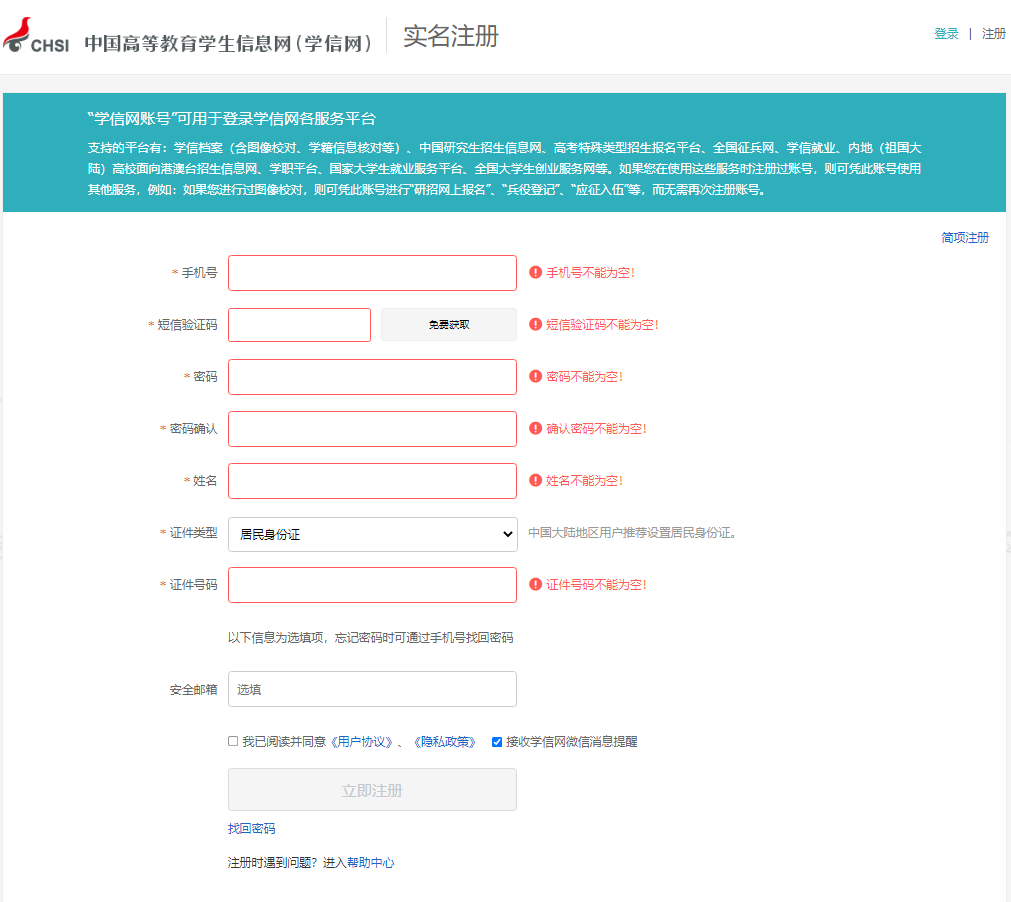Viewport: 1011px width, 902px height.
Task: Click the 免费获取 verification code button
Action: [x=448, y=324]
